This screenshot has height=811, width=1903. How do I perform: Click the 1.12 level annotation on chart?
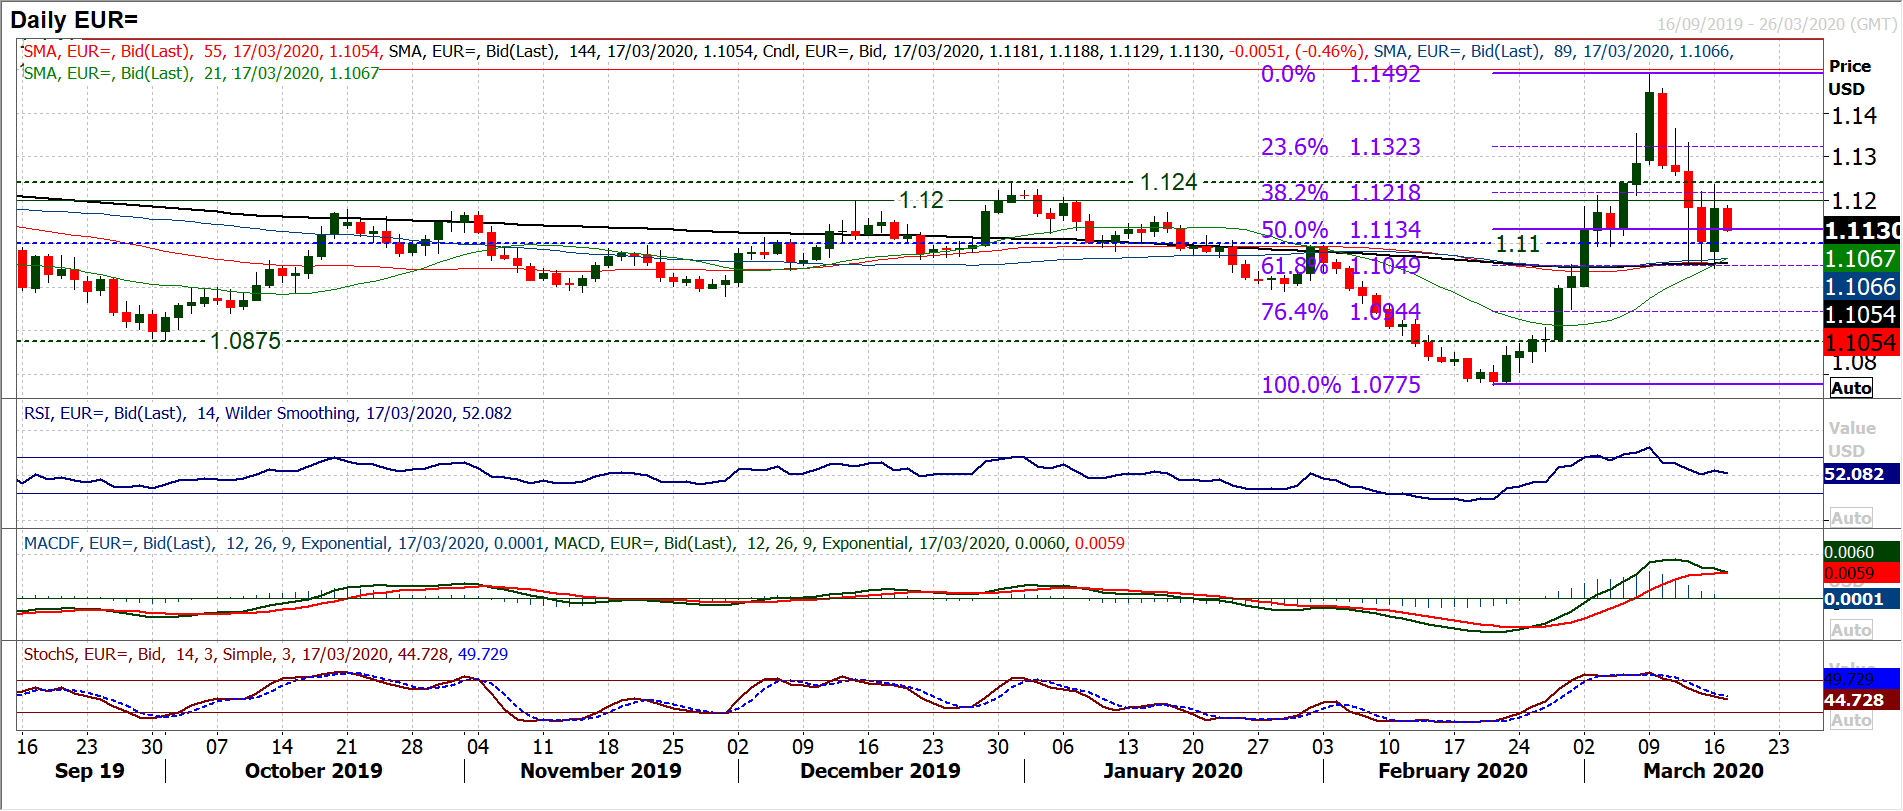[921, 200]
